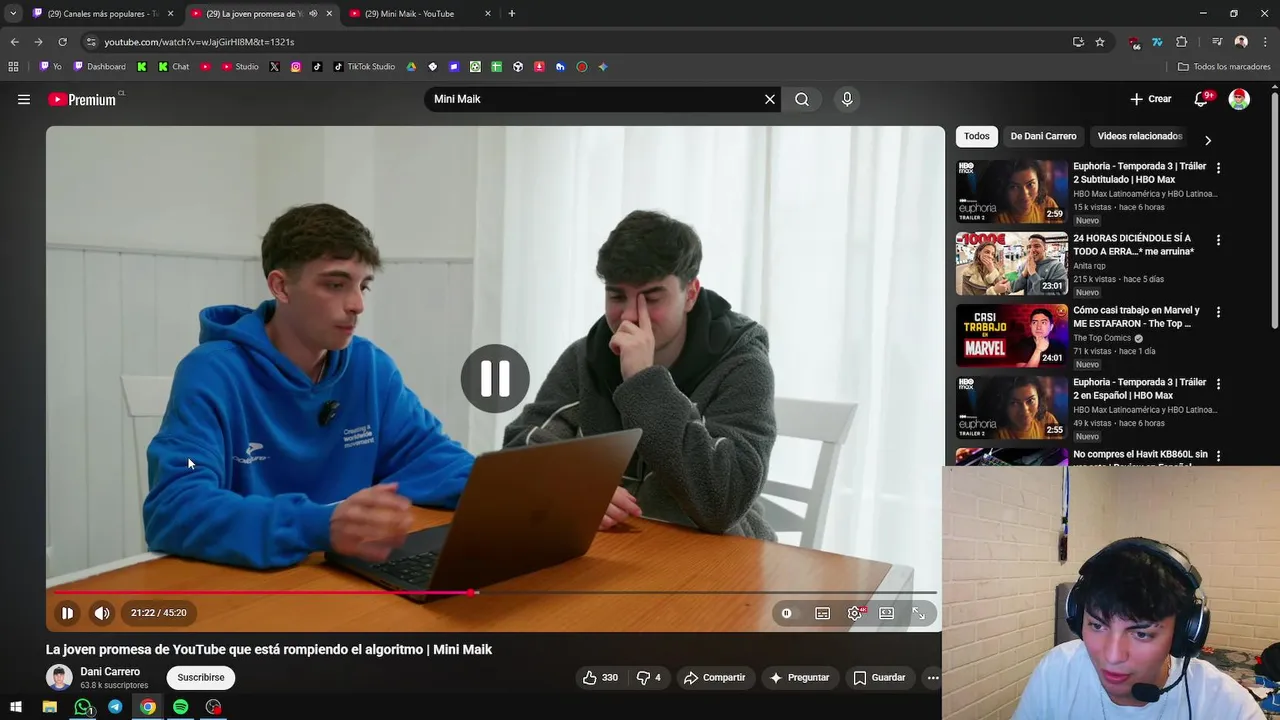Open 'Todos los marcadores' folder
Screen dimensions: 1280x720
click(x=1224, y=67)
